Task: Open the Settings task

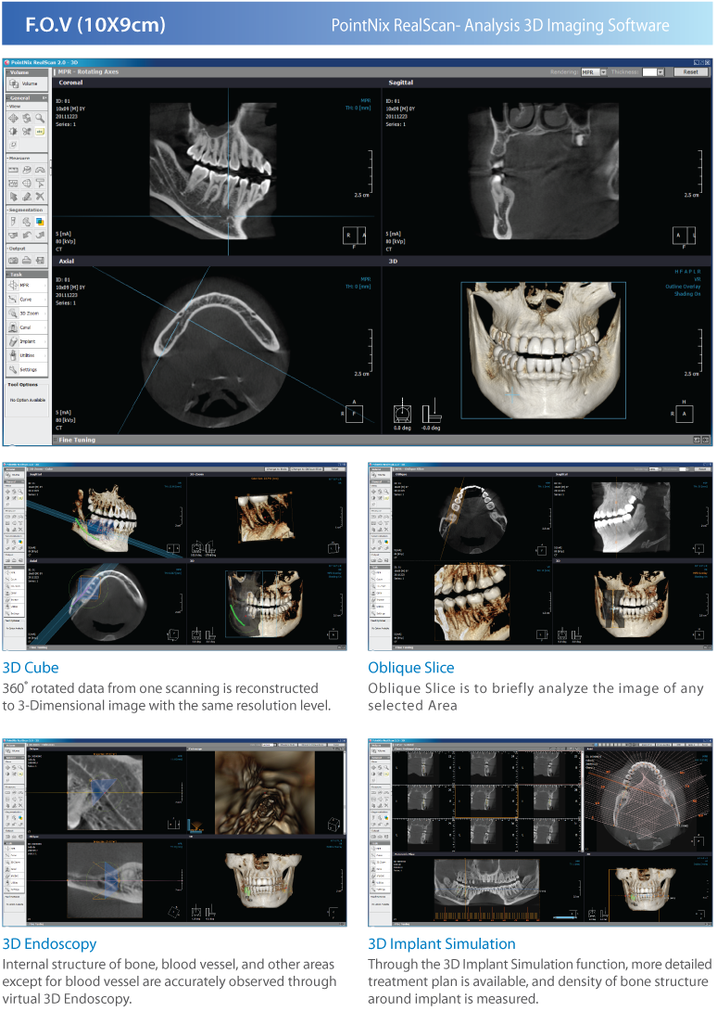Action: coord(26,369)
